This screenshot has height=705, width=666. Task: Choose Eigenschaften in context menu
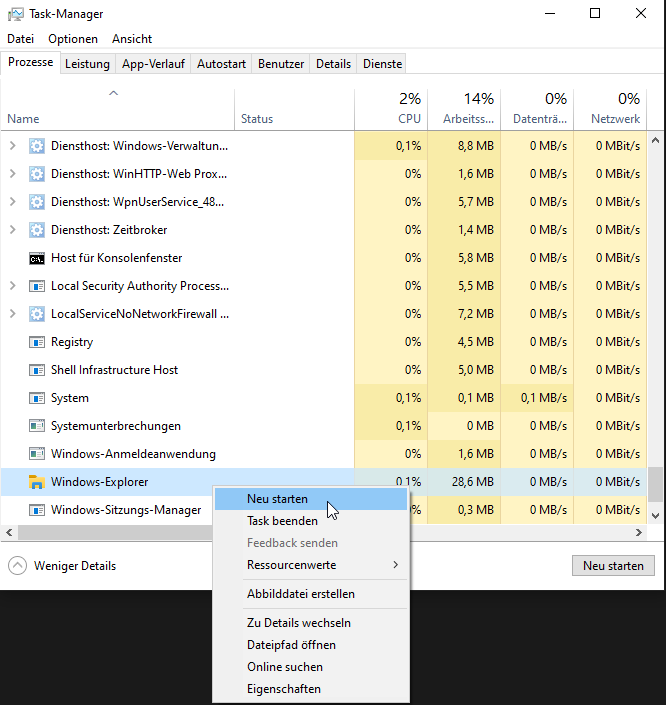pos(311,689)
